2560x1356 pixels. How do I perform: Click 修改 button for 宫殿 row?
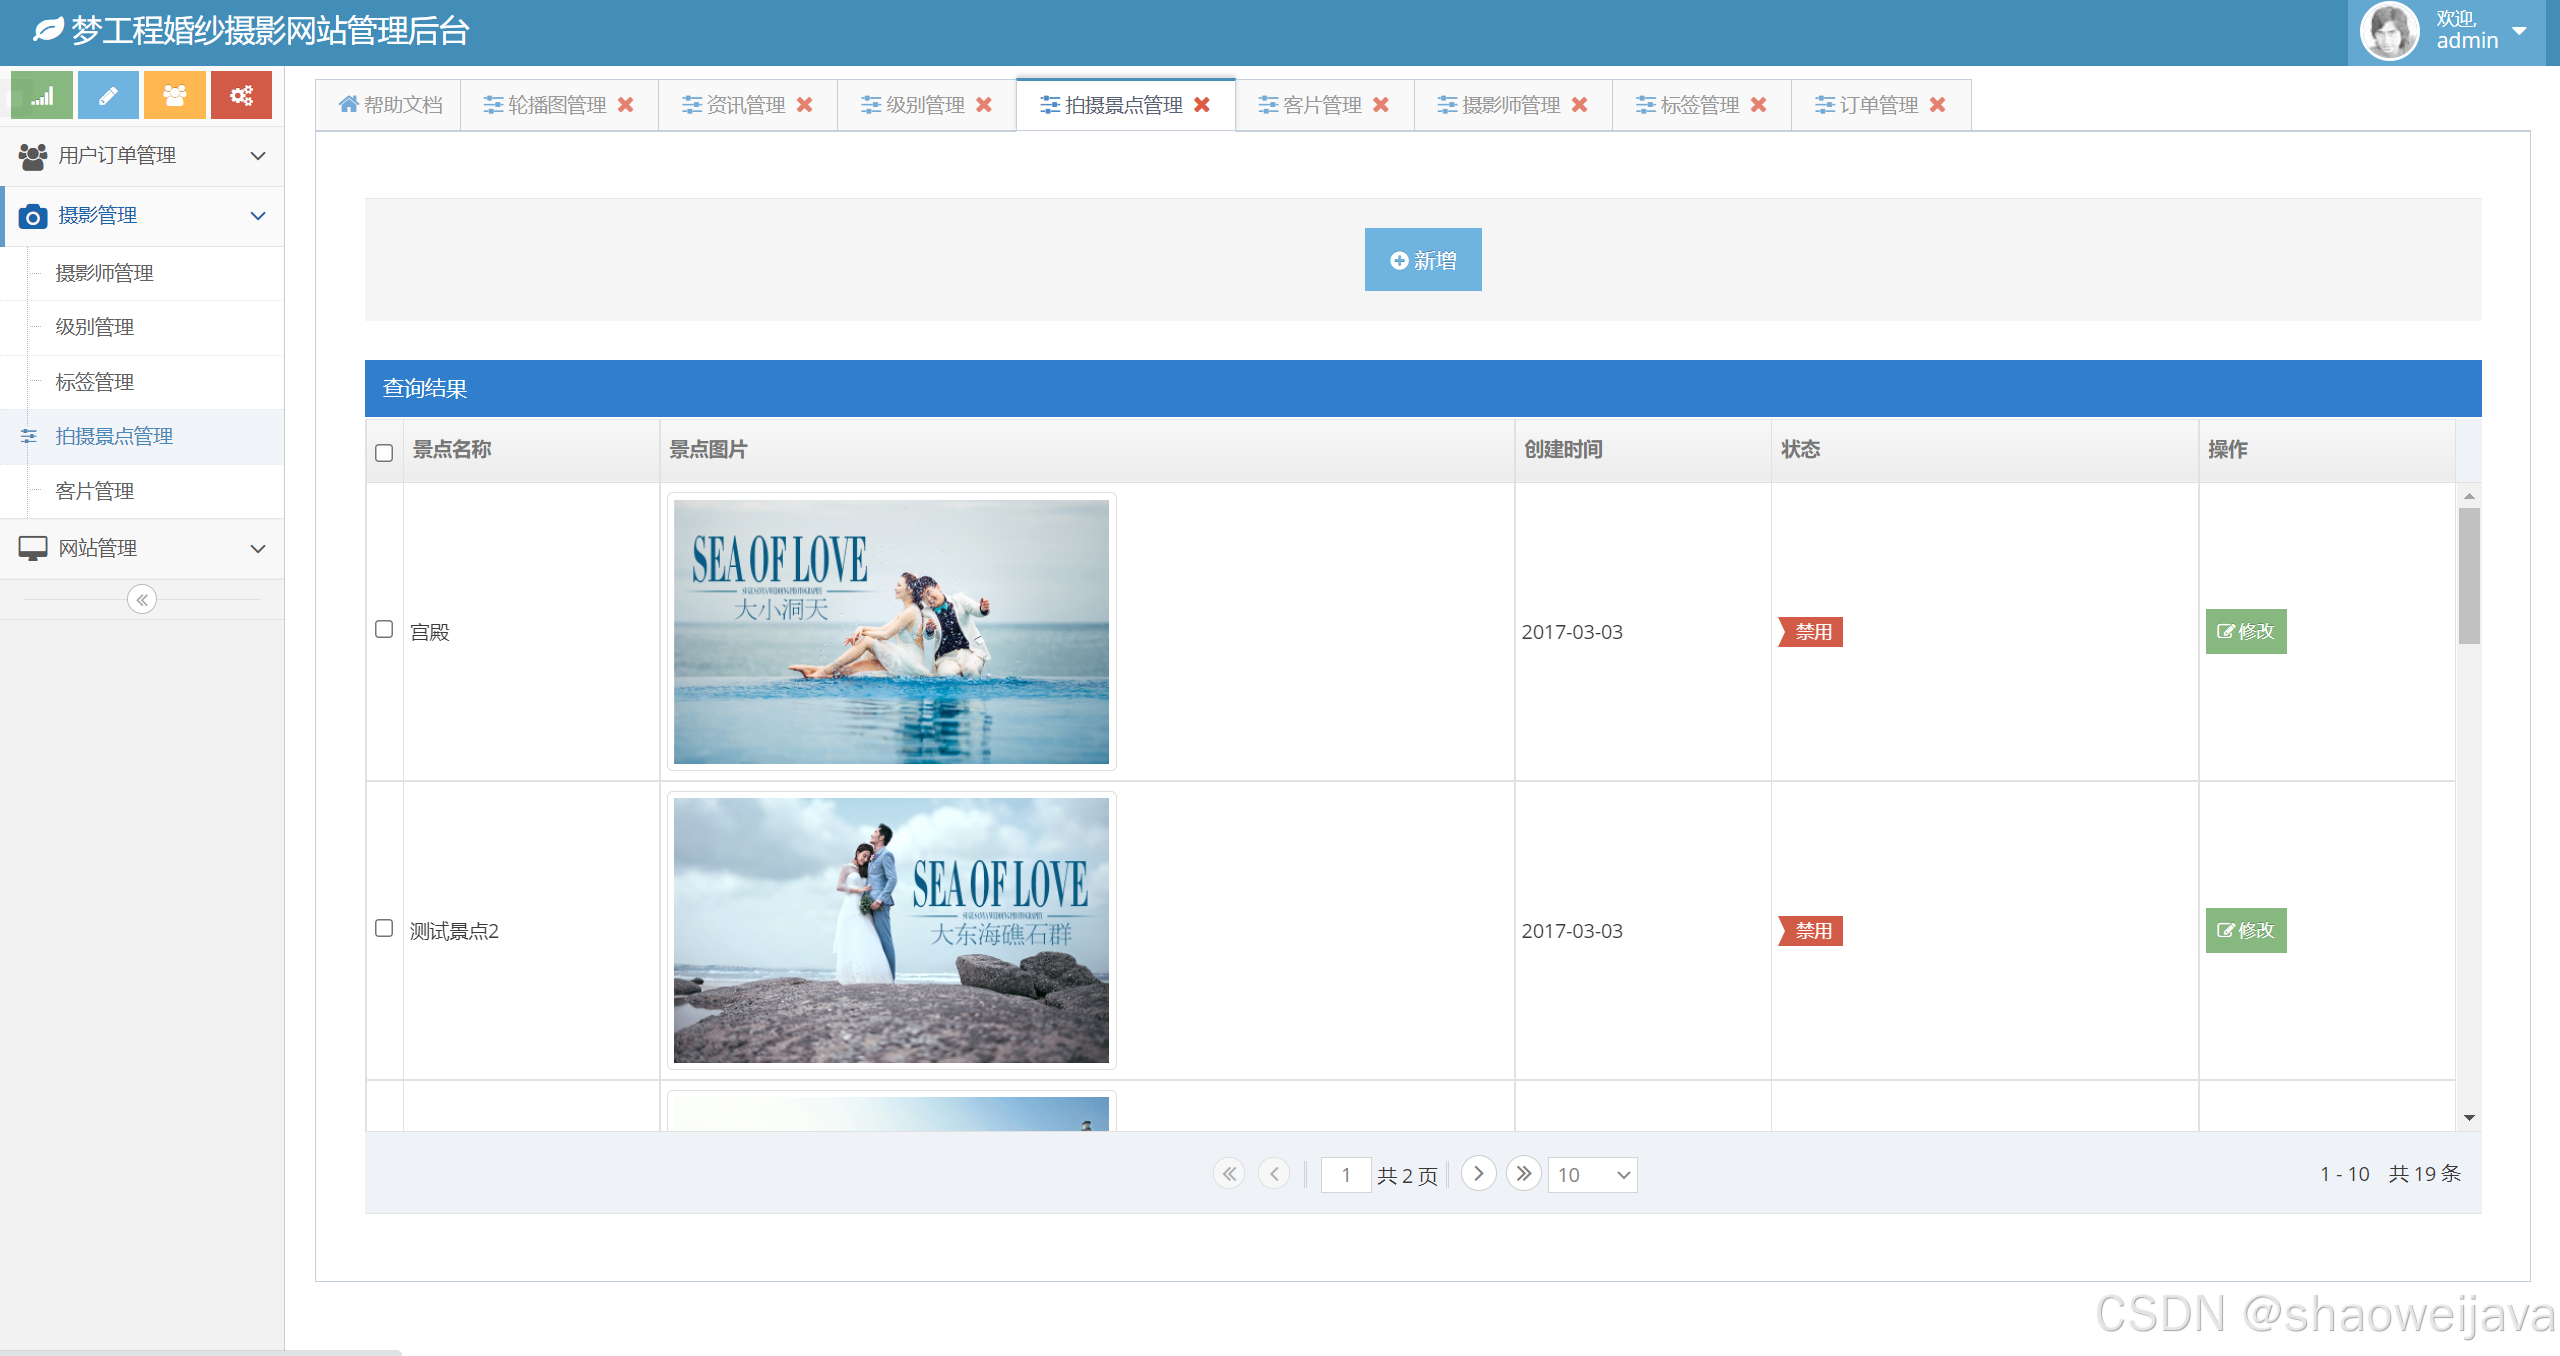pyautogui.click(x=2245, y=631)
